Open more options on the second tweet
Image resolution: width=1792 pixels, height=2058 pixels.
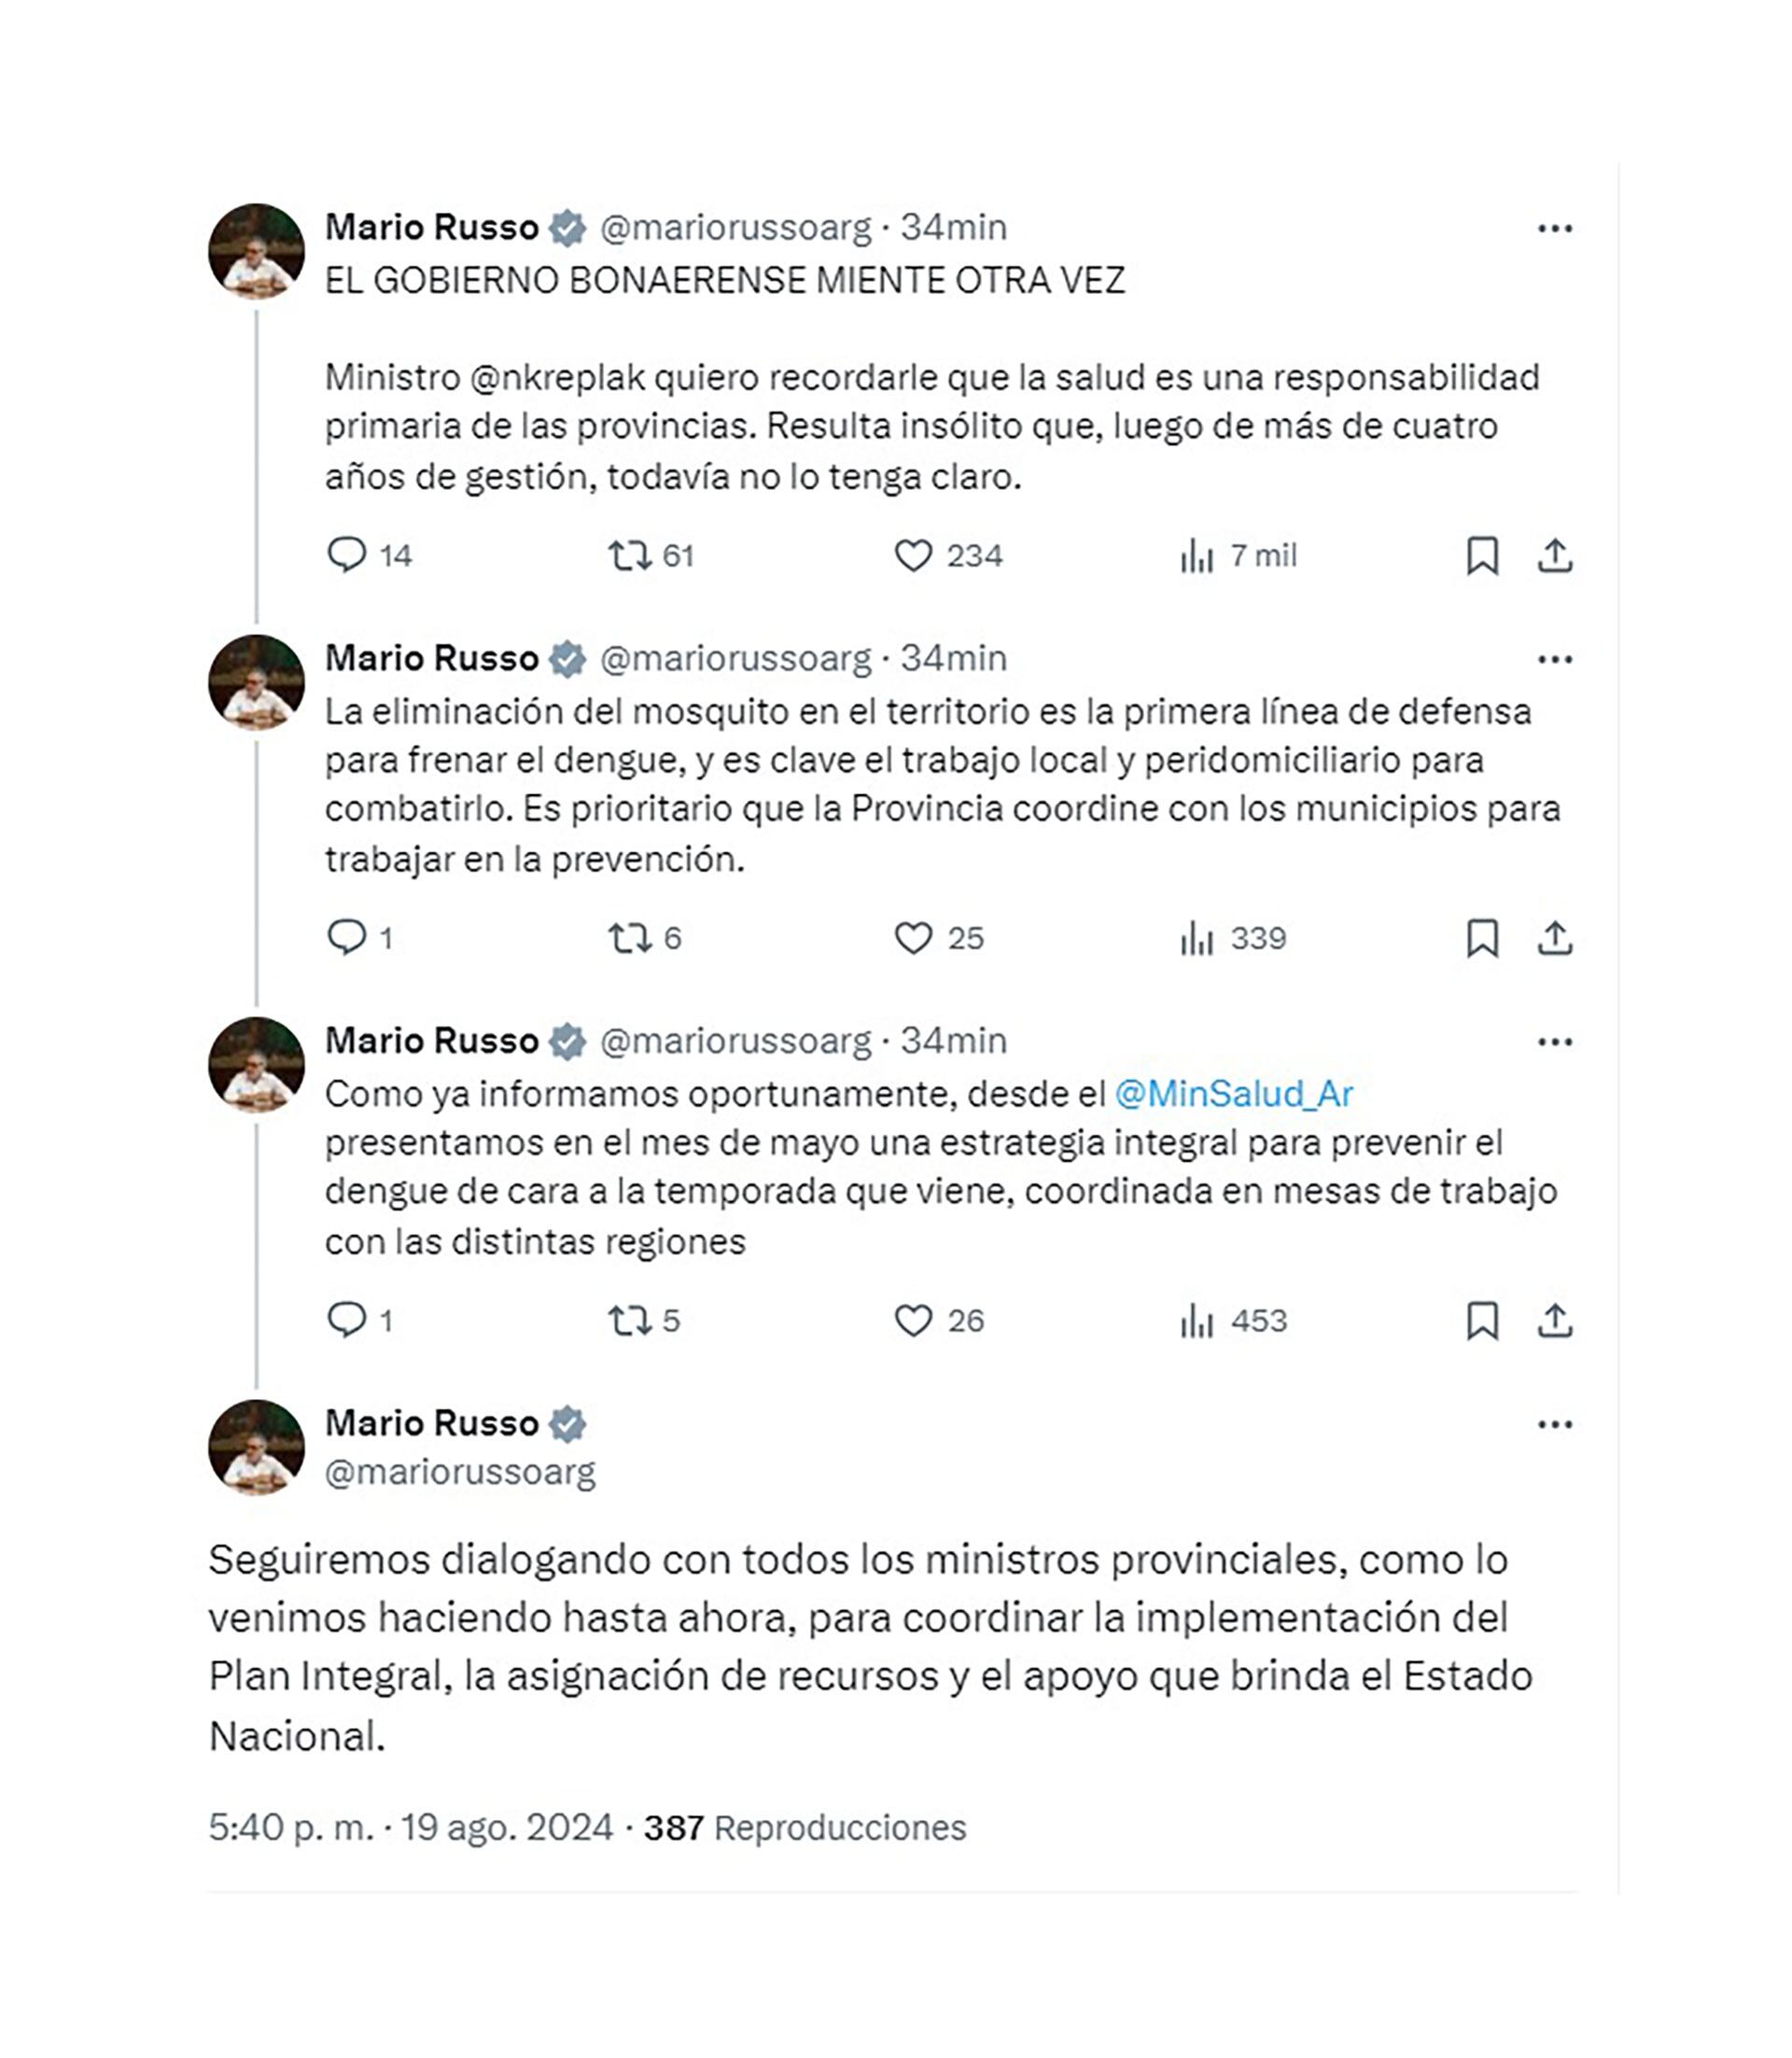pos(1555,660)
